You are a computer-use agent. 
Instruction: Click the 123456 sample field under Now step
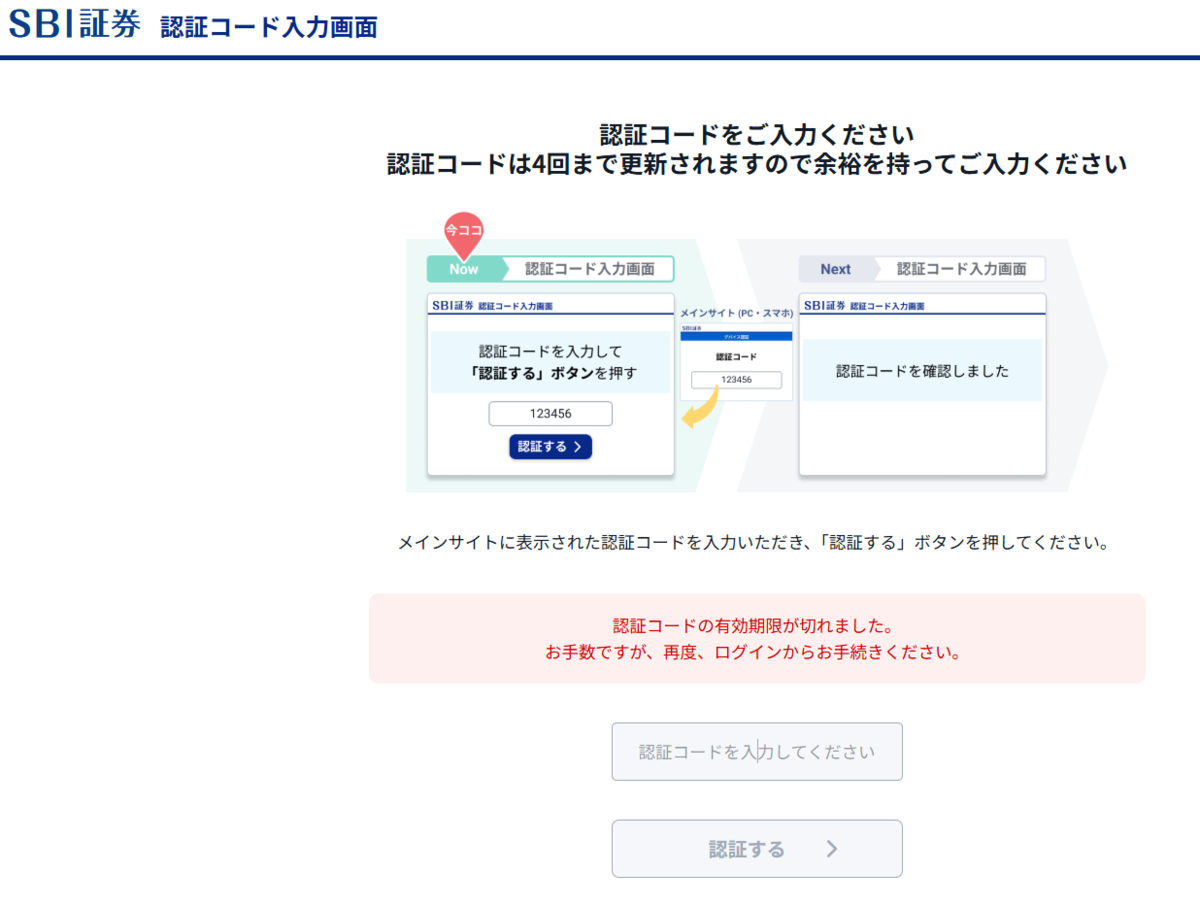coord(550,414)
